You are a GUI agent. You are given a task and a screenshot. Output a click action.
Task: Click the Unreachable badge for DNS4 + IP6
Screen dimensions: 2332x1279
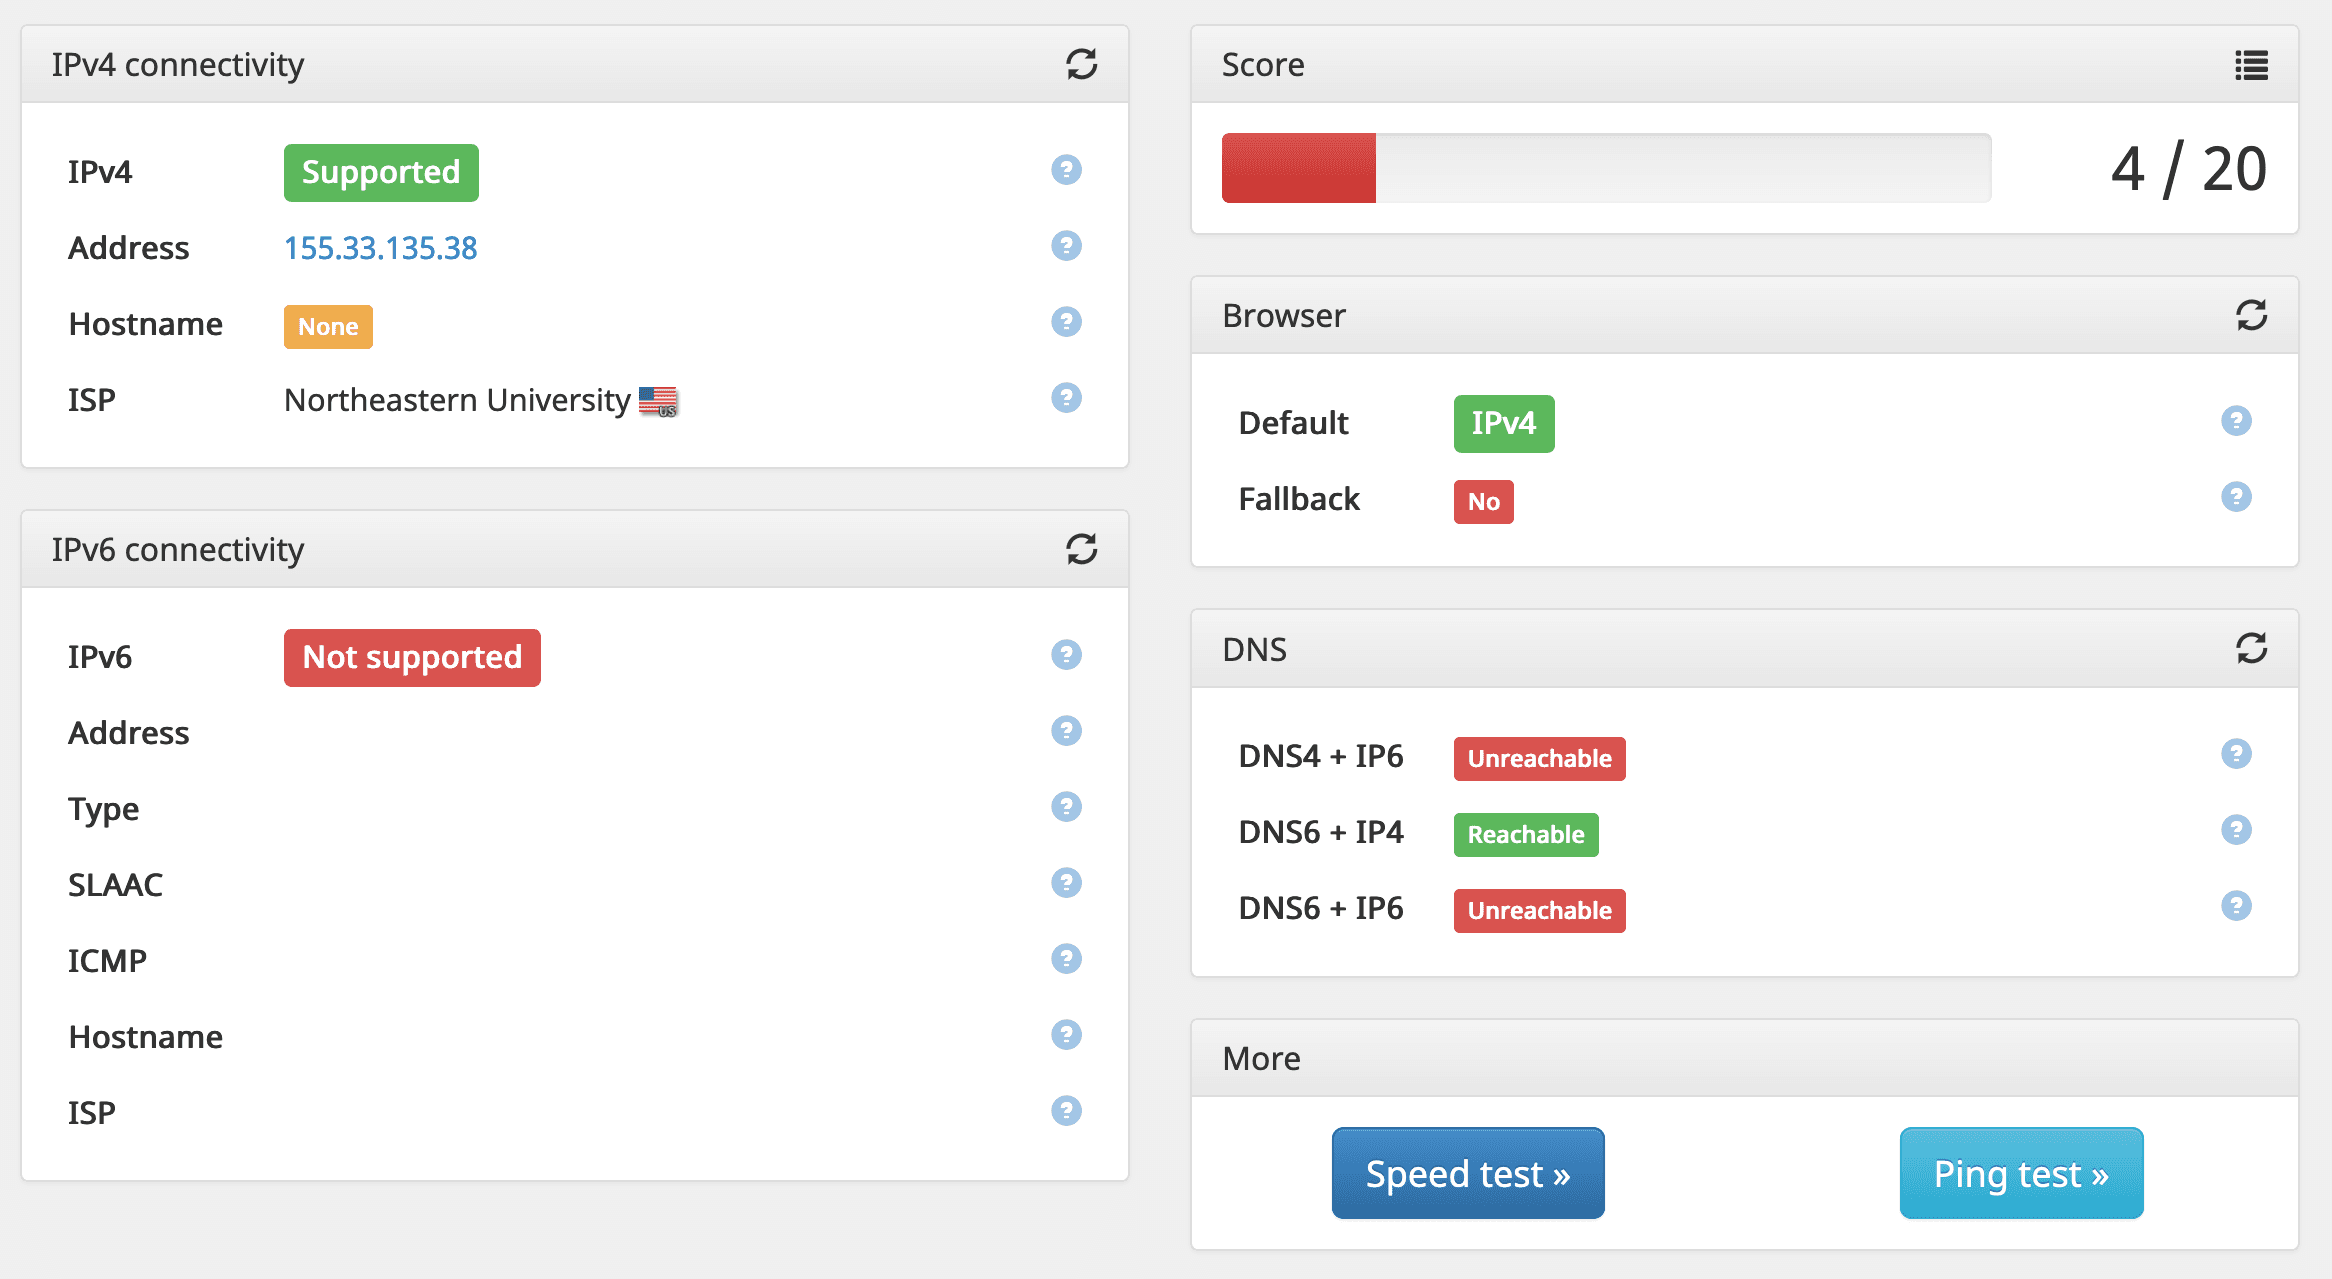(x=1538, y=759)
